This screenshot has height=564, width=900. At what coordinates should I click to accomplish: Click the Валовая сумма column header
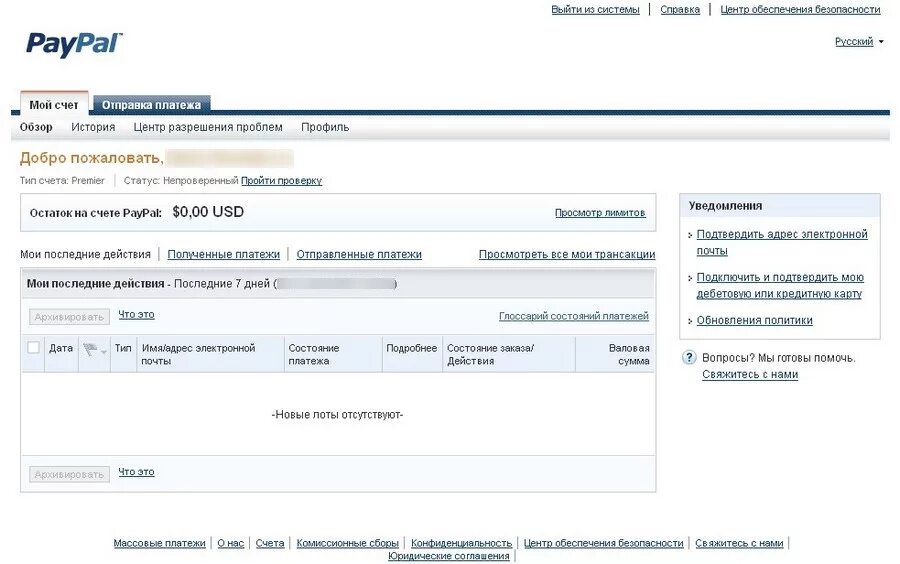pos(629,355)
